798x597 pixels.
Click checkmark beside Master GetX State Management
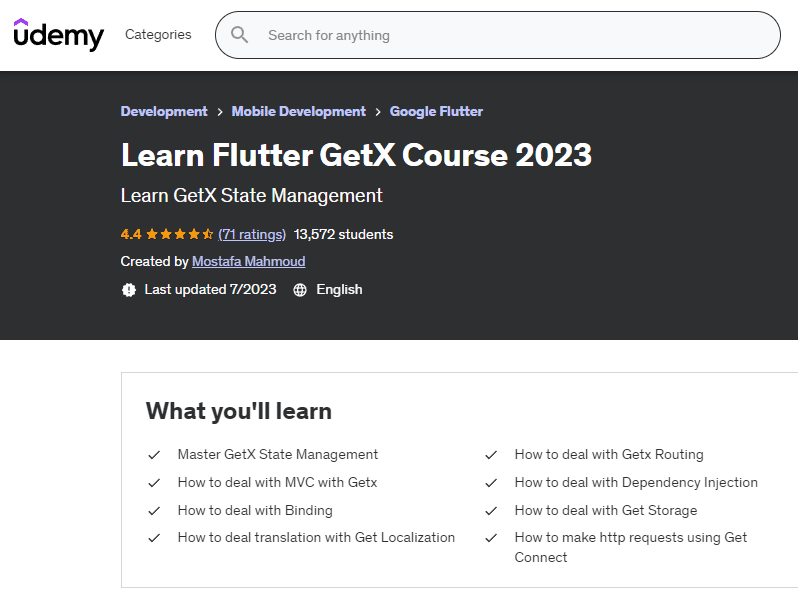click(154, 455)
